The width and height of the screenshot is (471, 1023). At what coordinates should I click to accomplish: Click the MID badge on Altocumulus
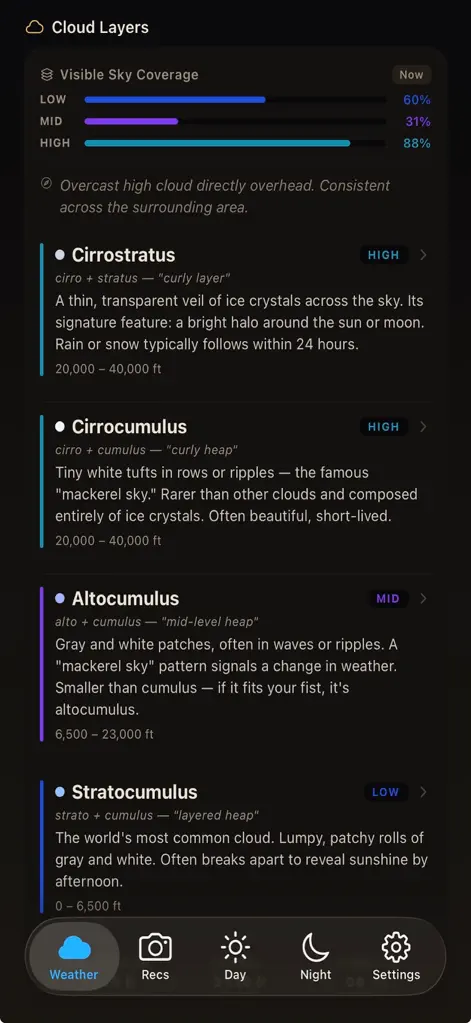coord(388,598)
